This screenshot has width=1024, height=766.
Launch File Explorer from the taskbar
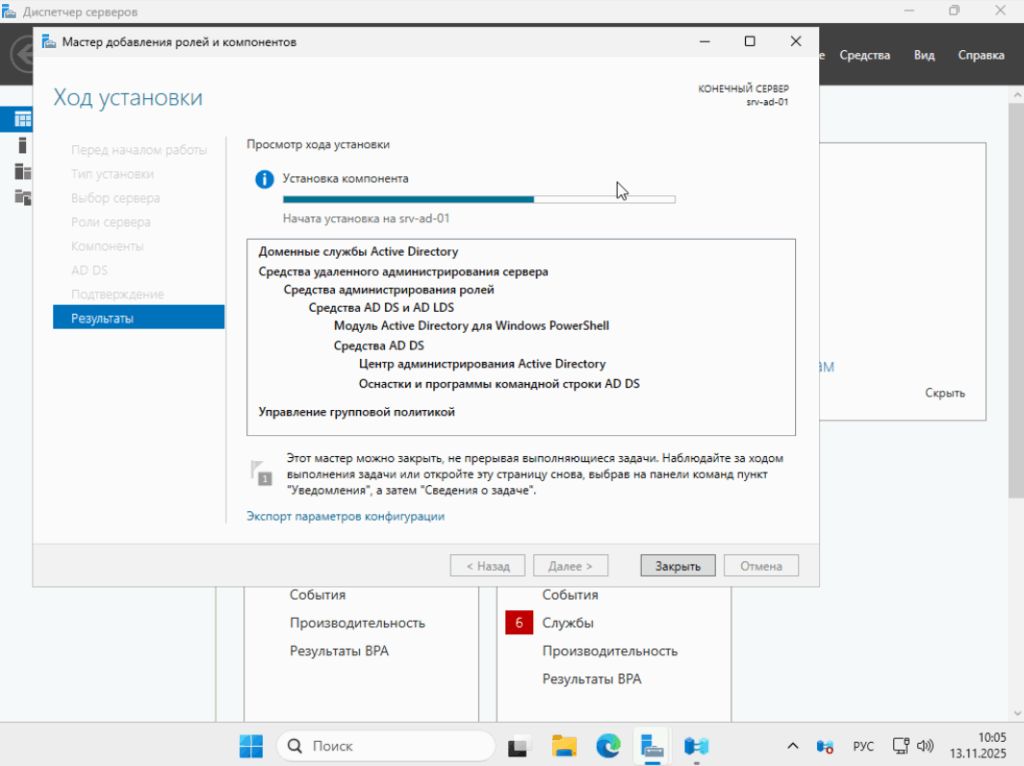pos(564,746)
